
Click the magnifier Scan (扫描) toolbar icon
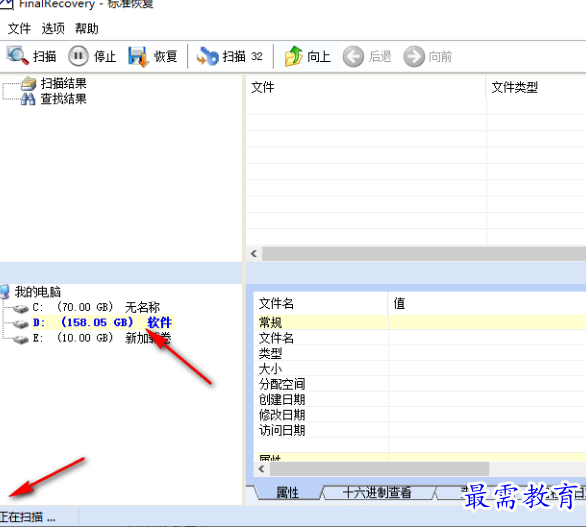17,56
